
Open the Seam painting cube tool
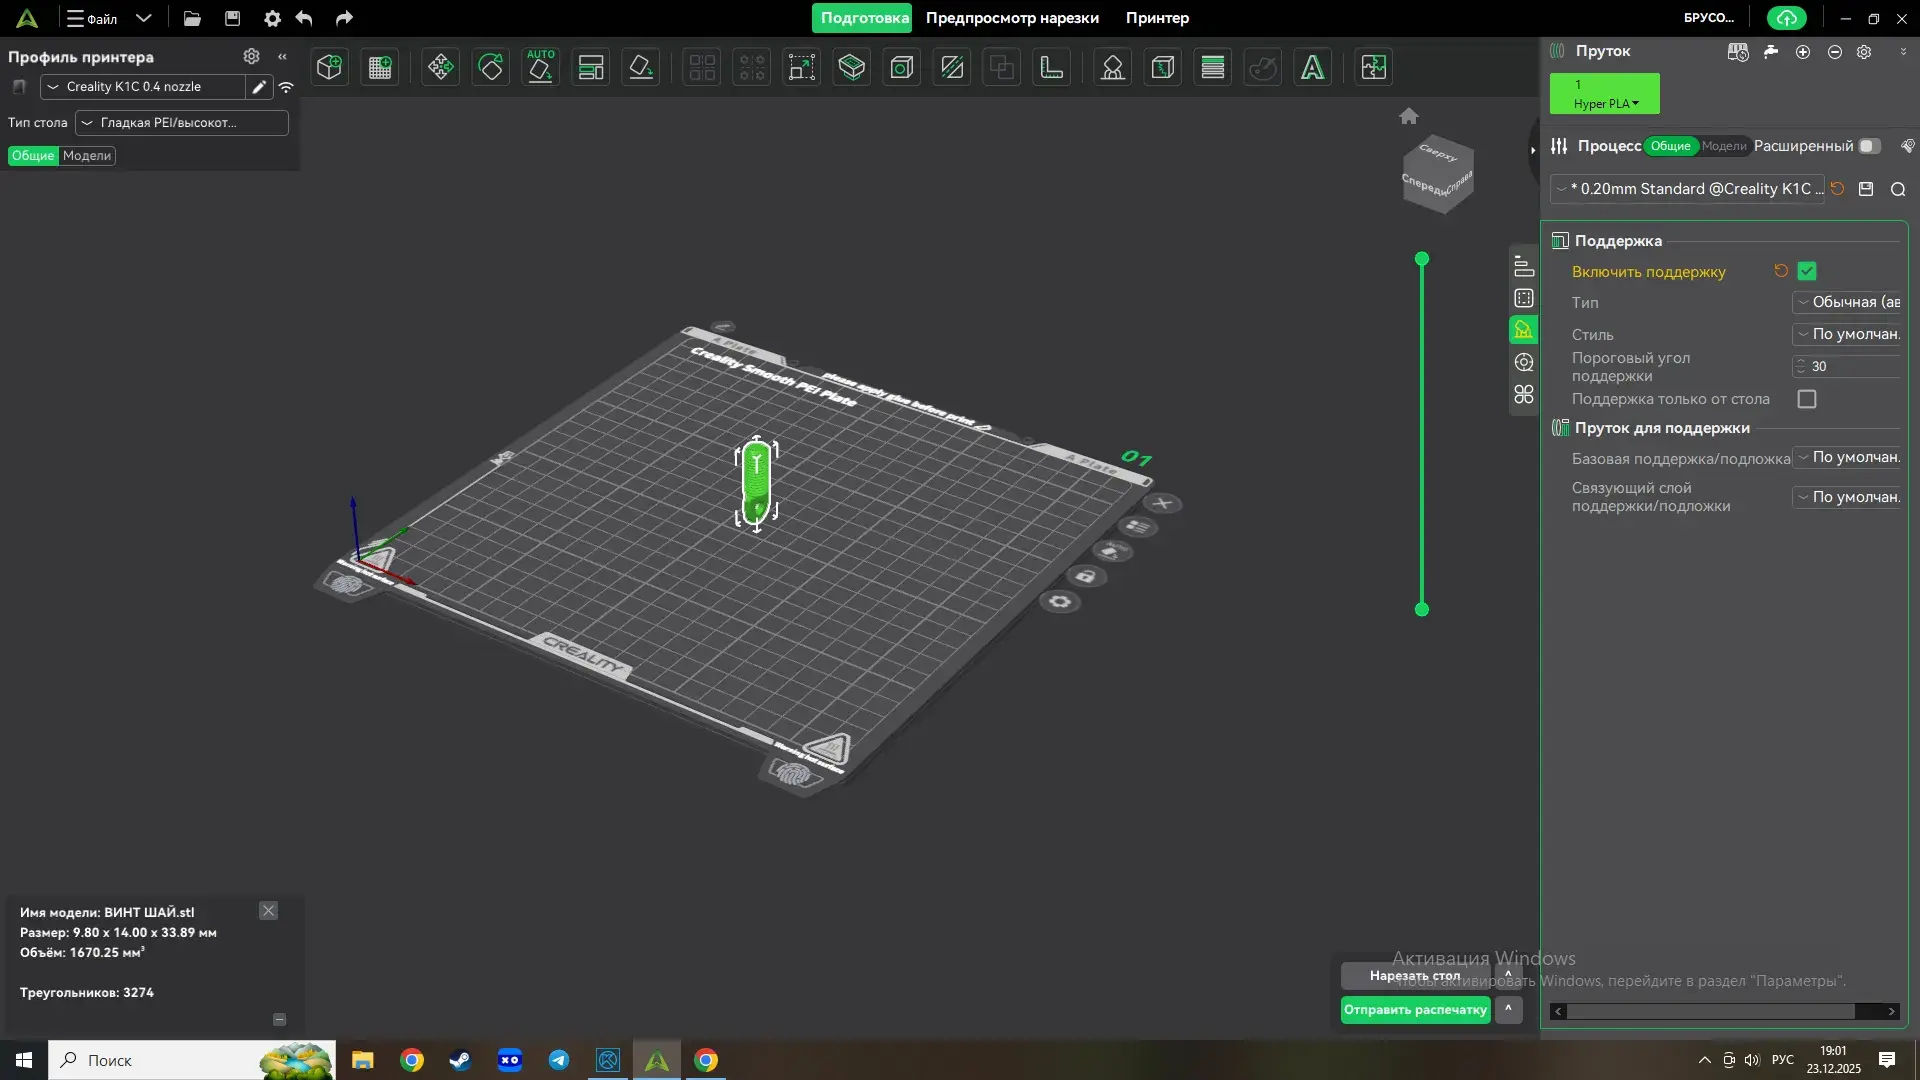point(1162,67)
